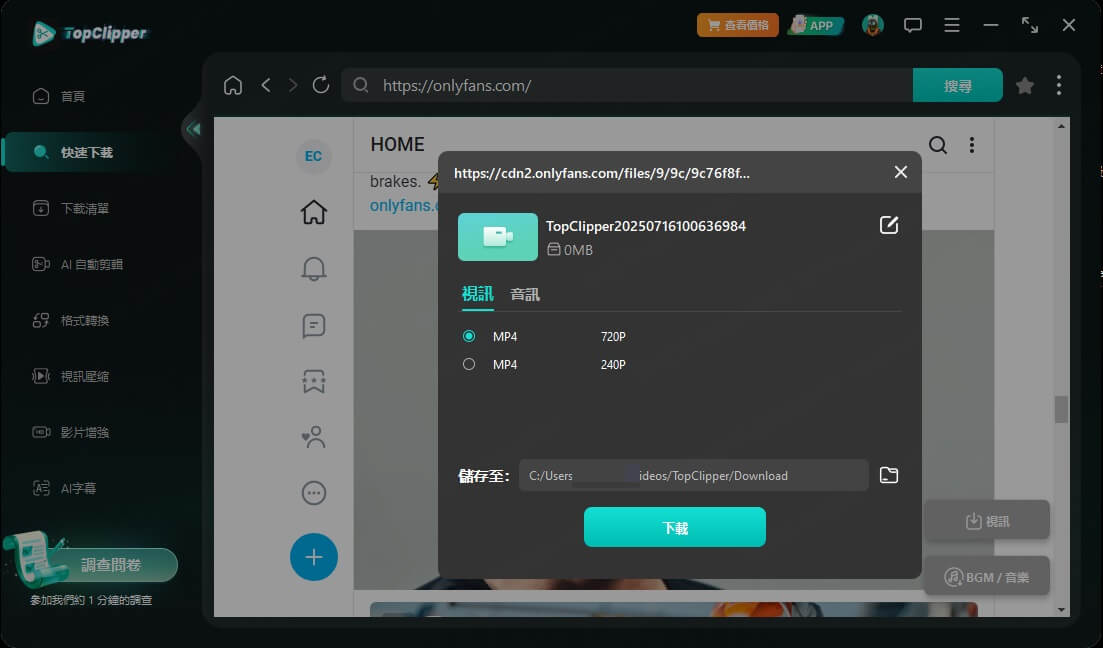This screenshot has height=648, width=1103.
Task: Open the 首頁 home sidebar item
Action: point(59,96)
